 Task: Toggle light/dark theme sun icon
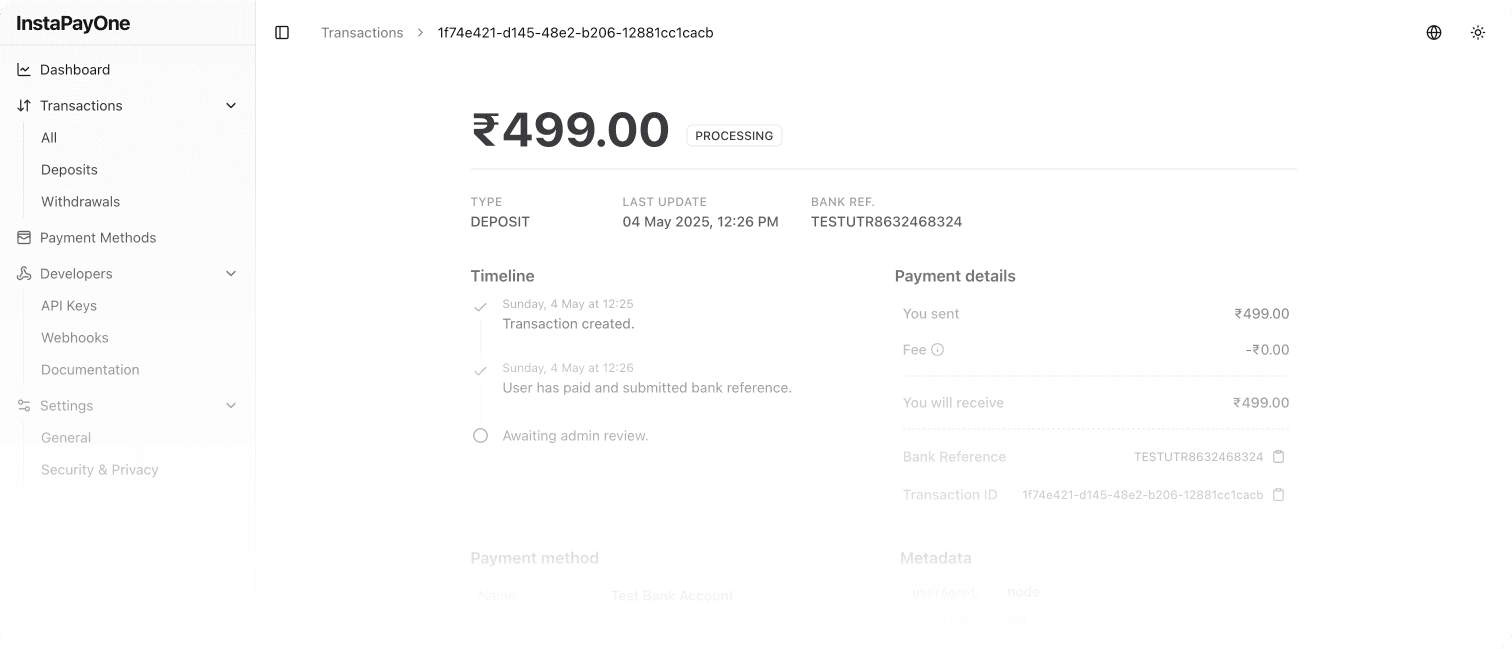(x=1478, y=33)
